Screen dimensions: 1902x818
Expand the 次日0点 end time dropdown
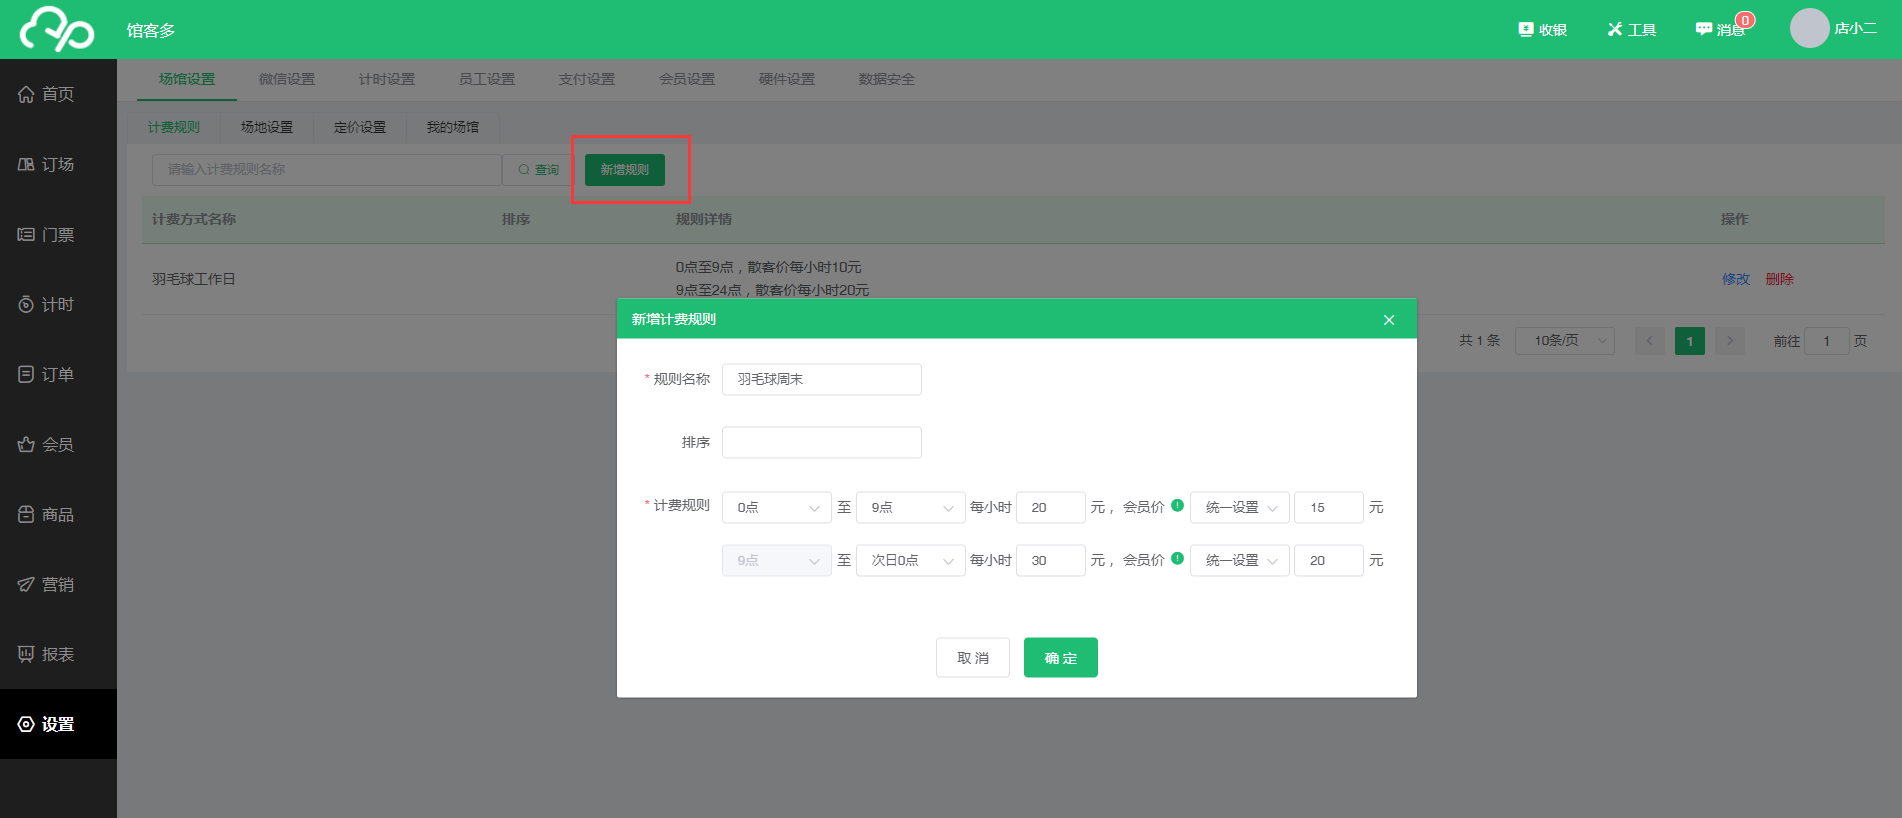click(910, 561)
